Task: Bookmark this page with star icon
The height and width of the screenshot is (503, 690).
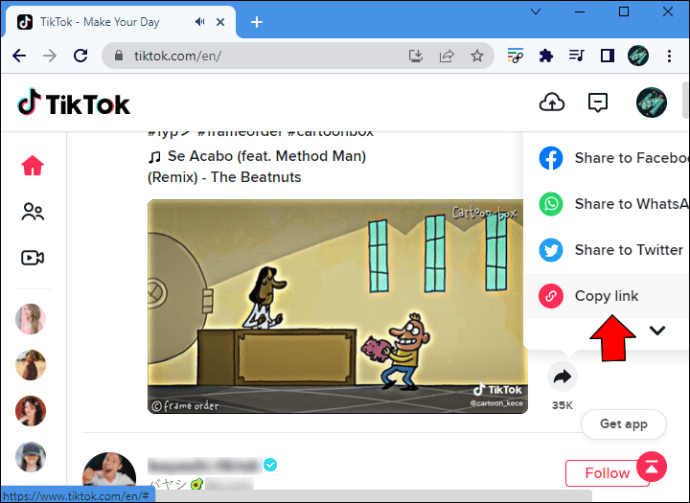Action: tap(477, 55)
